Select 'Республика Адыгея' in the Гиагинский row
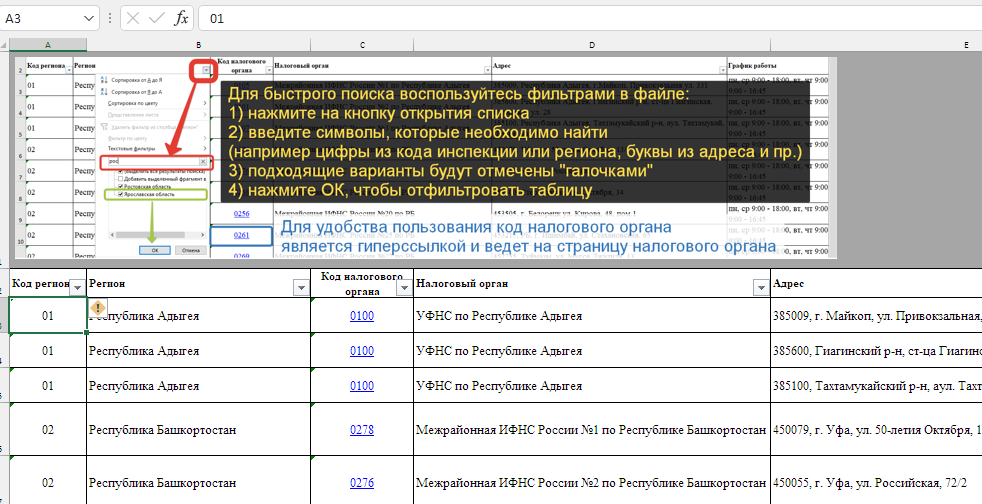Viewport: 982px width, 504px height. click(144, 351)
